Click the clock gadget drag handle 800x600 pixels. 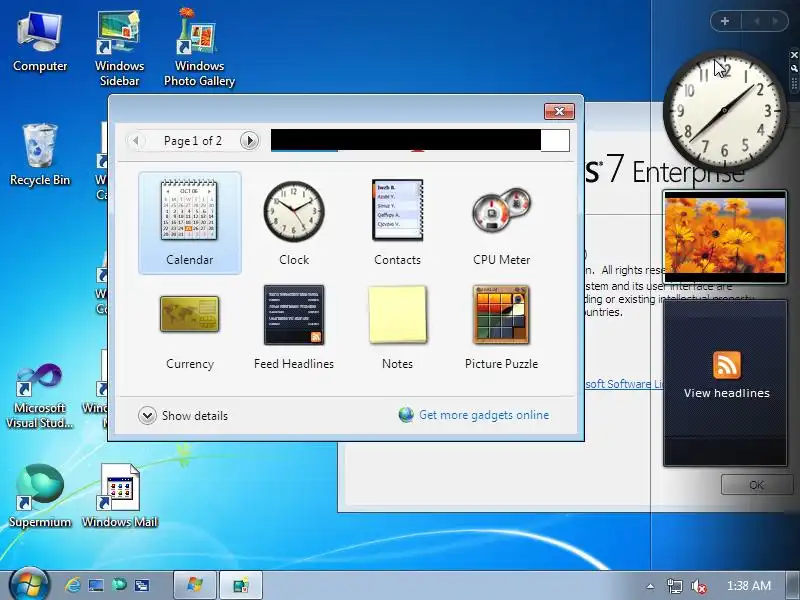794,84
